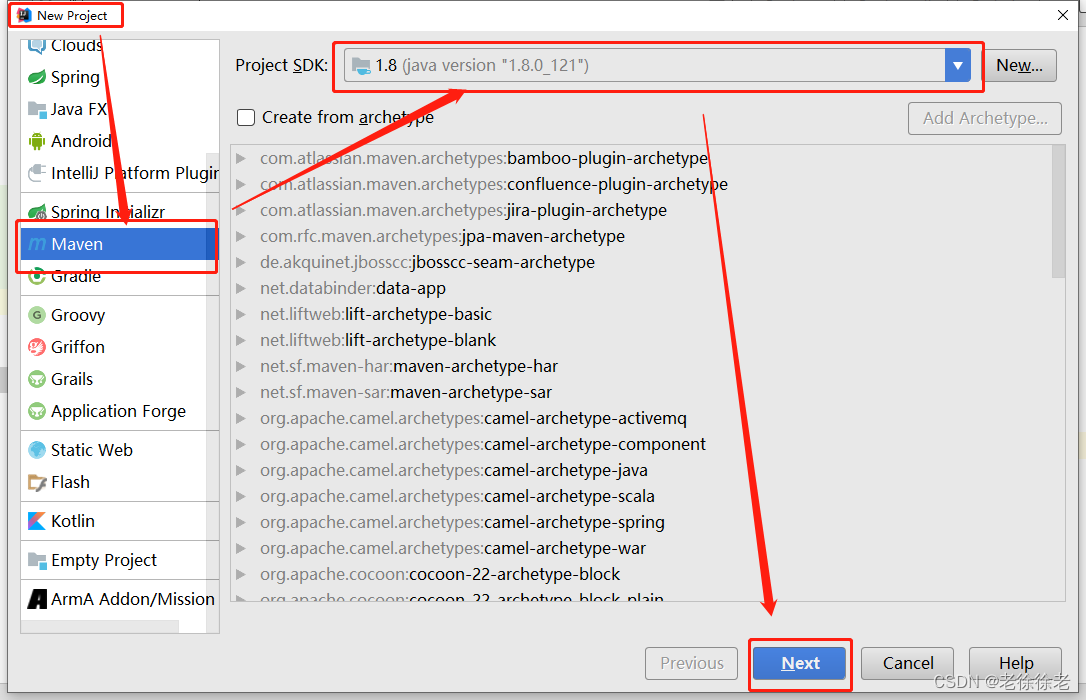Image resolution: width=1086 pixels, height=700 pixels.
Task: Click the Java FX folder icon
Action: pos(37,109)
